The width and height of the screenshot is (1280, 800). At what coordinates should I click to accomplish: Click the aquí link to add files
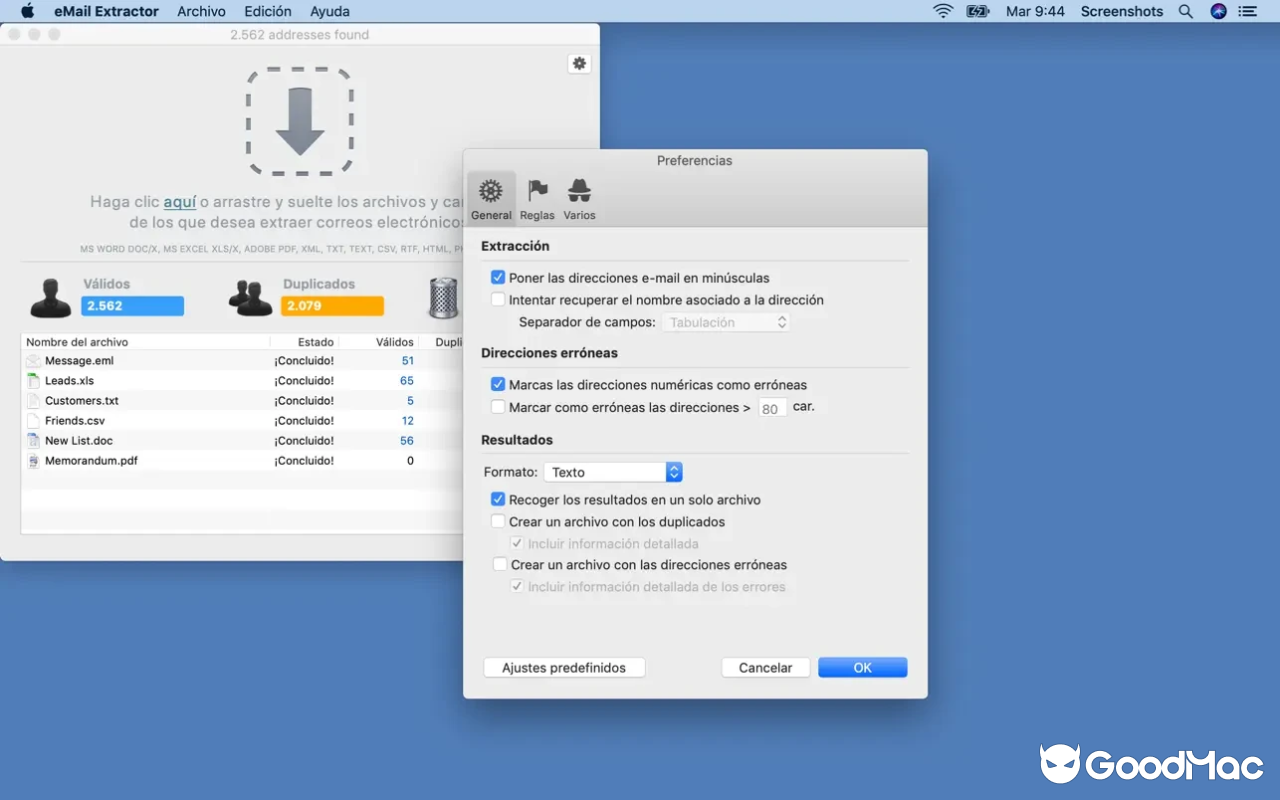[x=180, y=201]
